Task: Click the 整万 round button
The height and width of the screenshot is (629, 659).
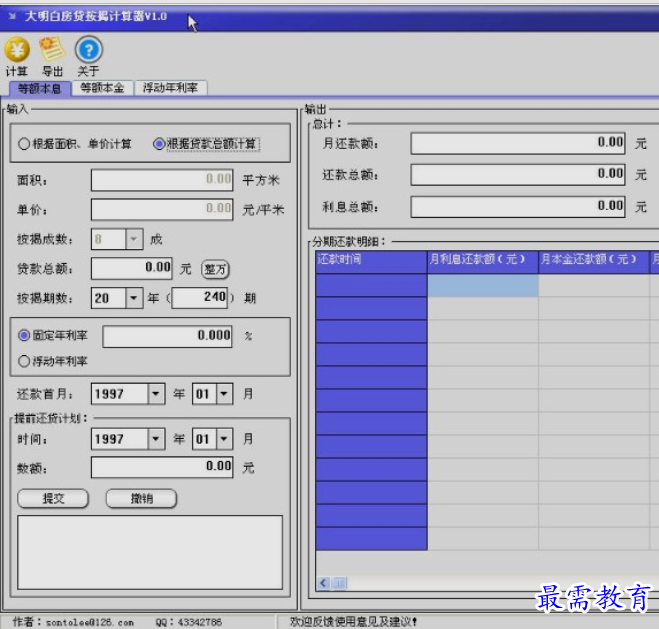Action: [x=215, y=269]
